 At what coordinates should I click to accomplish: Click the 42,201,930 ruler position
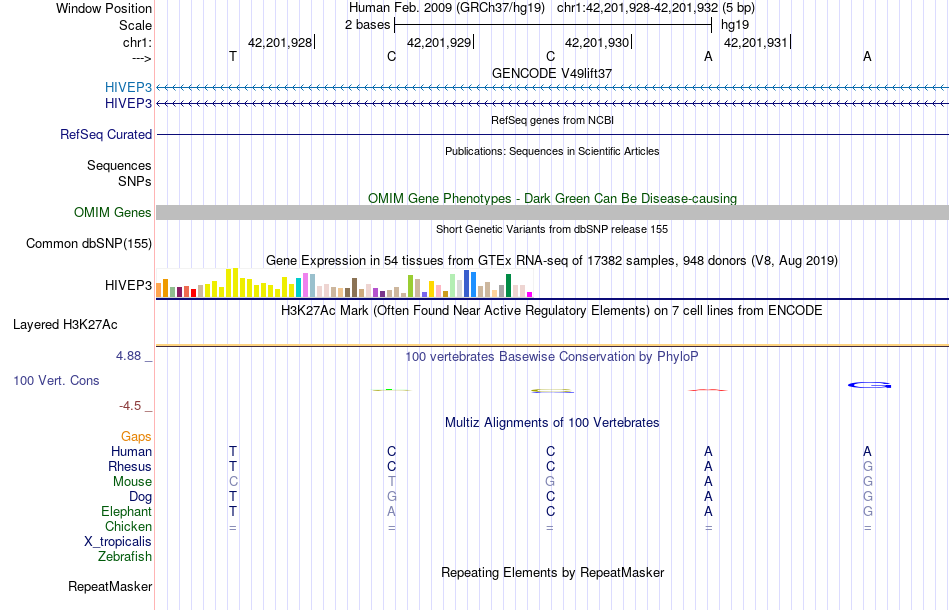coord(597,42)
